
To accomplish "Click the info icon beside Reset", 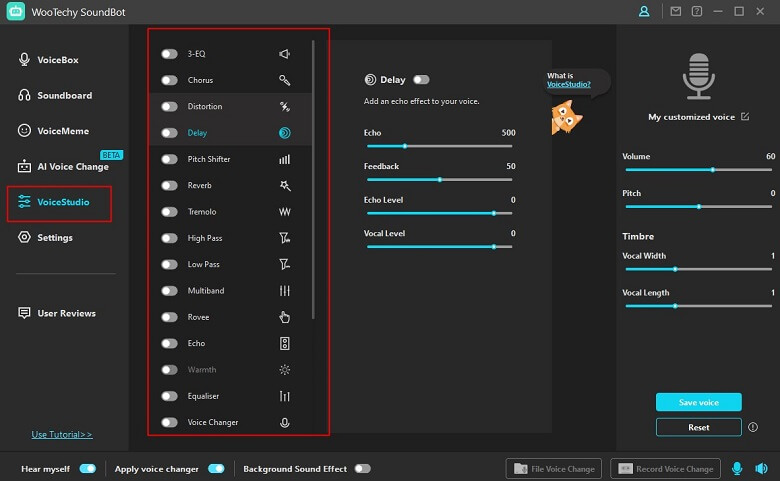I will [x=752, y=427].
